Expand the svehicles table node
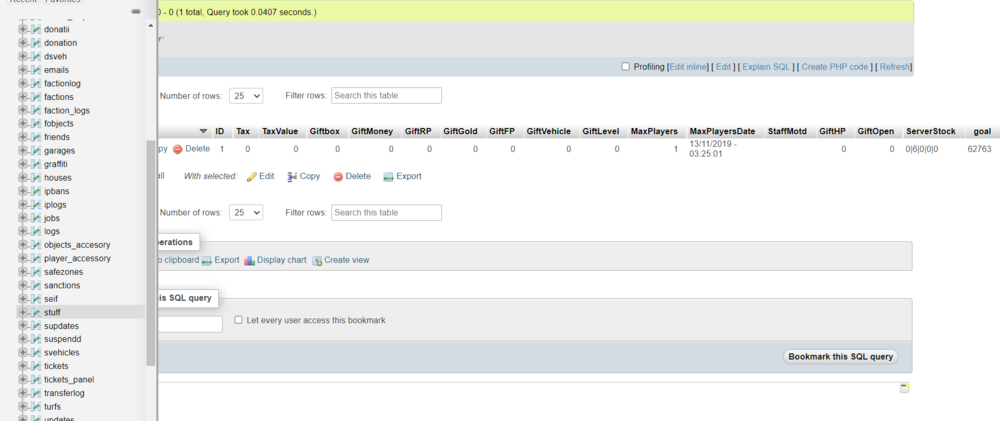 click(x=23, y=352)
